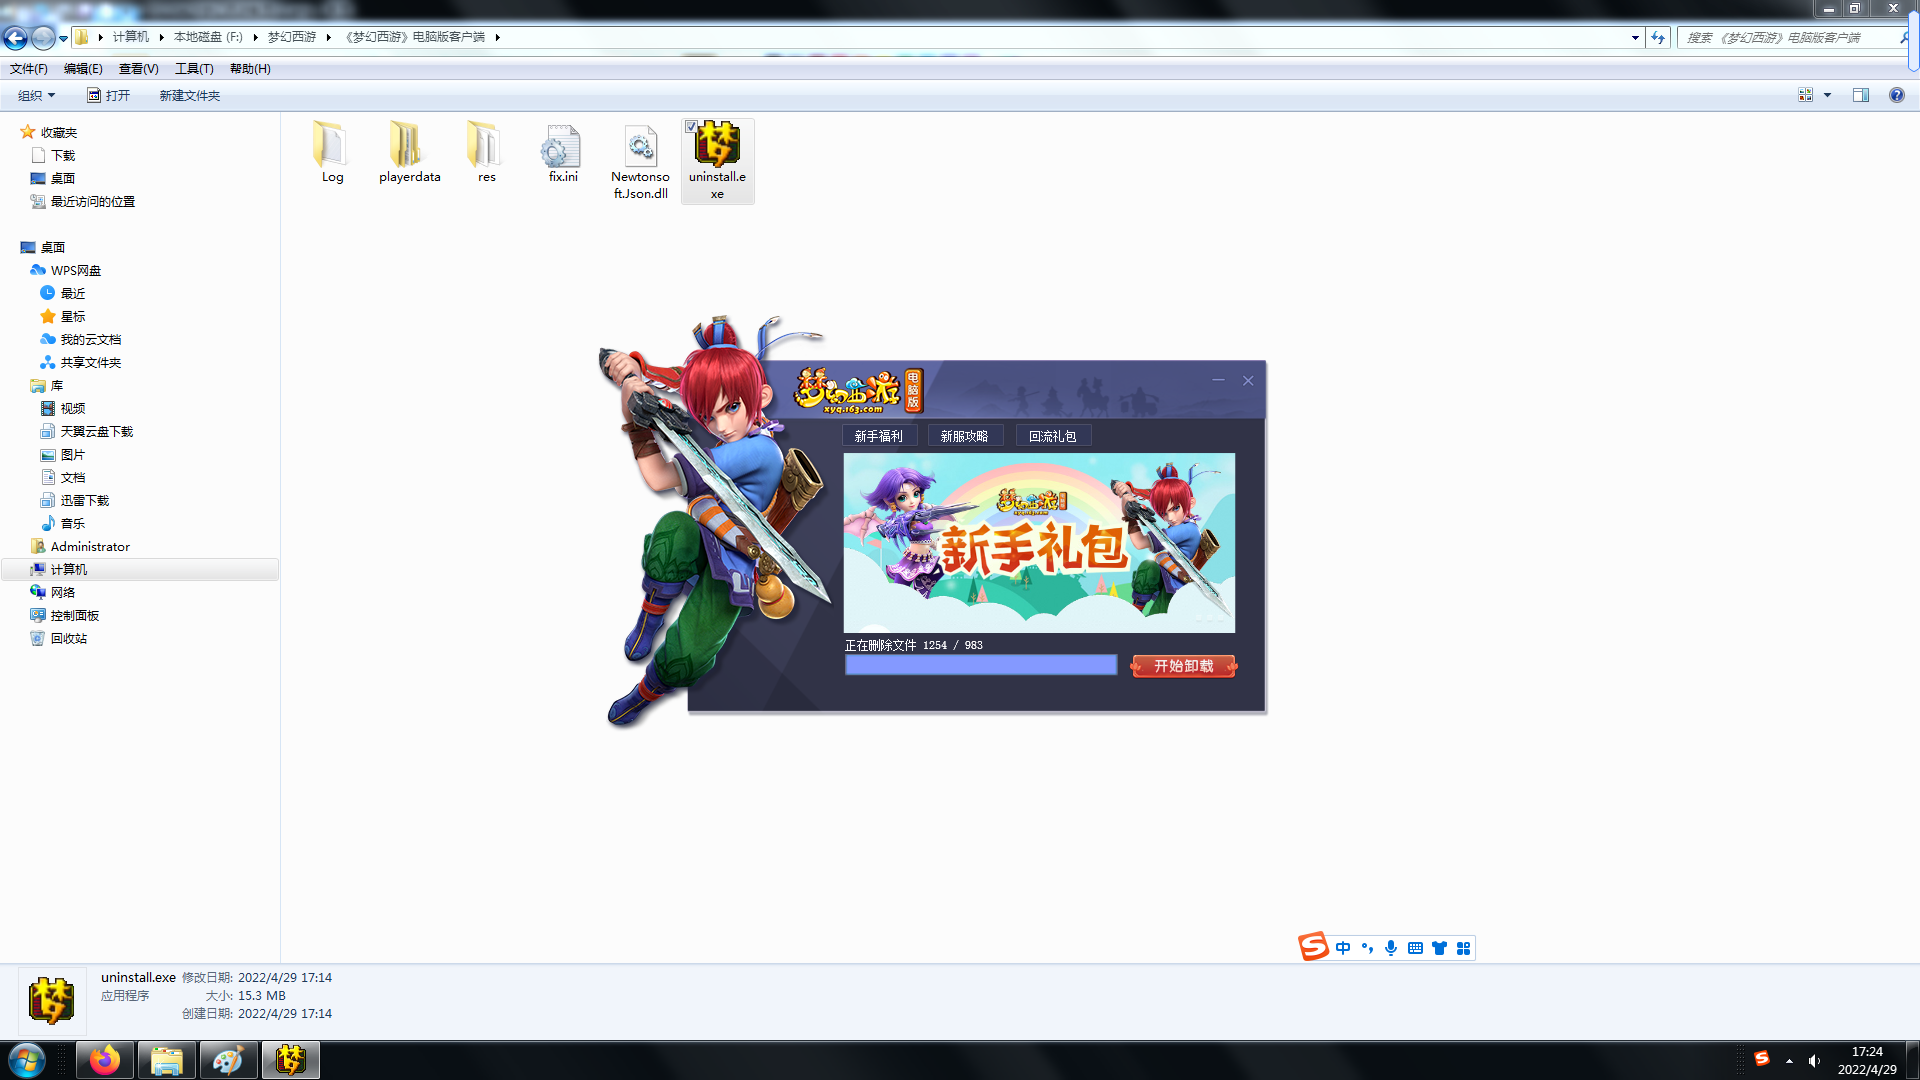Viewport: 1920px width, 1080px height.
Task: Minimize the uninstaller dialog
Action: [x=1218, y=380]
